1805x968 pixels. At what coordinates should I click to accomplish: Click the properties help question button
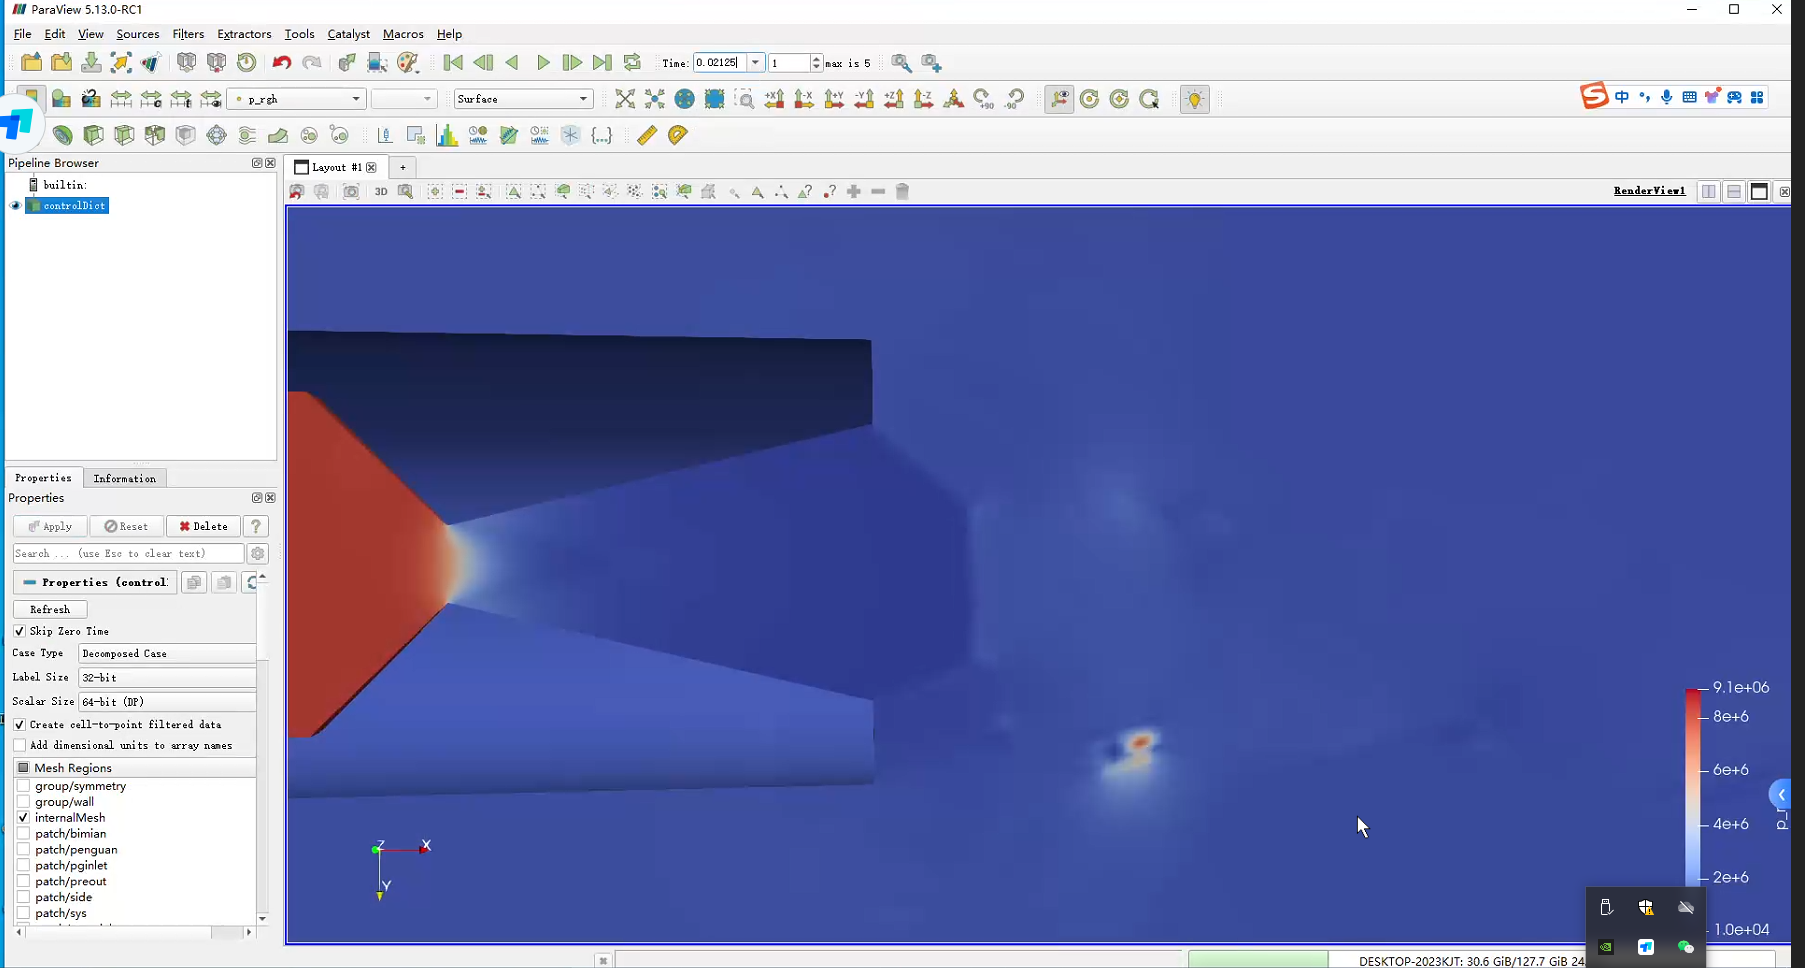[x=256, y=526]
